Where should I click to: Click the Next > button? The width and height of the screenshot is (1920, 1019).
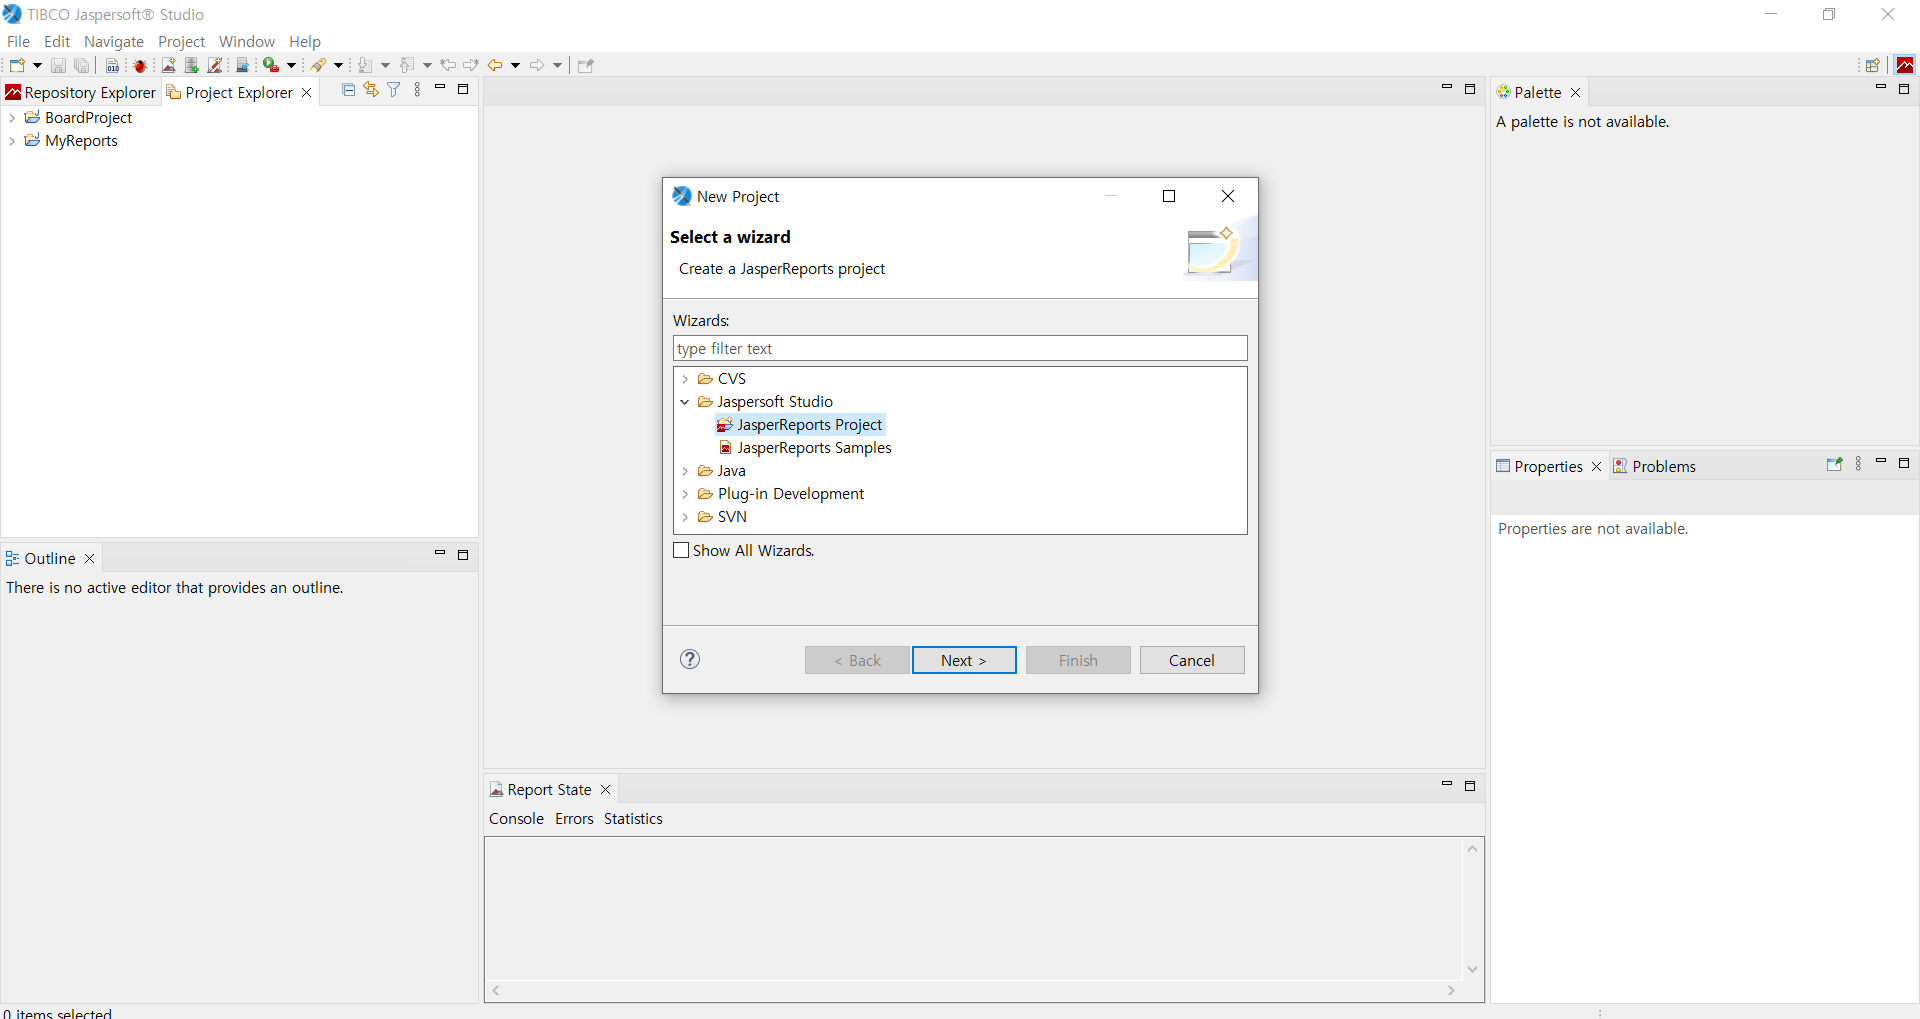(964, 660)
